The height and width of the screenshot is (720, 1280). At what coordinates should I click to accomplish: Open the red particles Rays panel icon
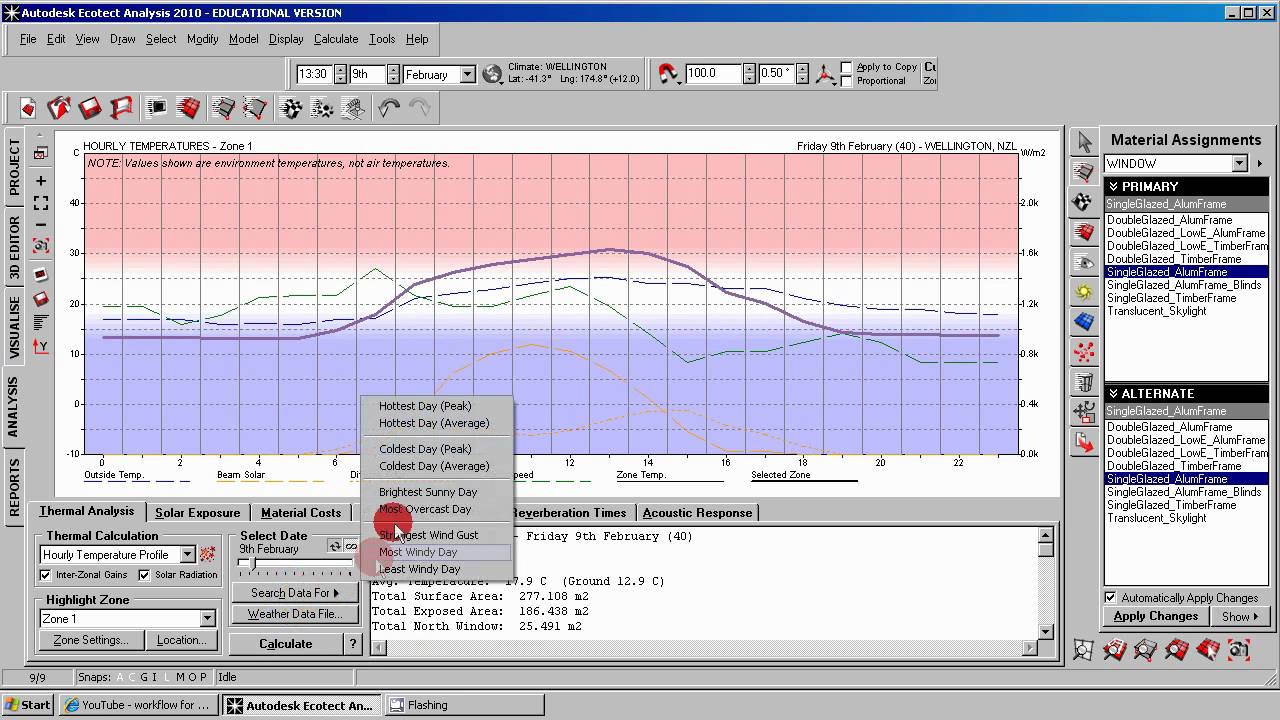pyautogui.click(x=1084, y=352)
